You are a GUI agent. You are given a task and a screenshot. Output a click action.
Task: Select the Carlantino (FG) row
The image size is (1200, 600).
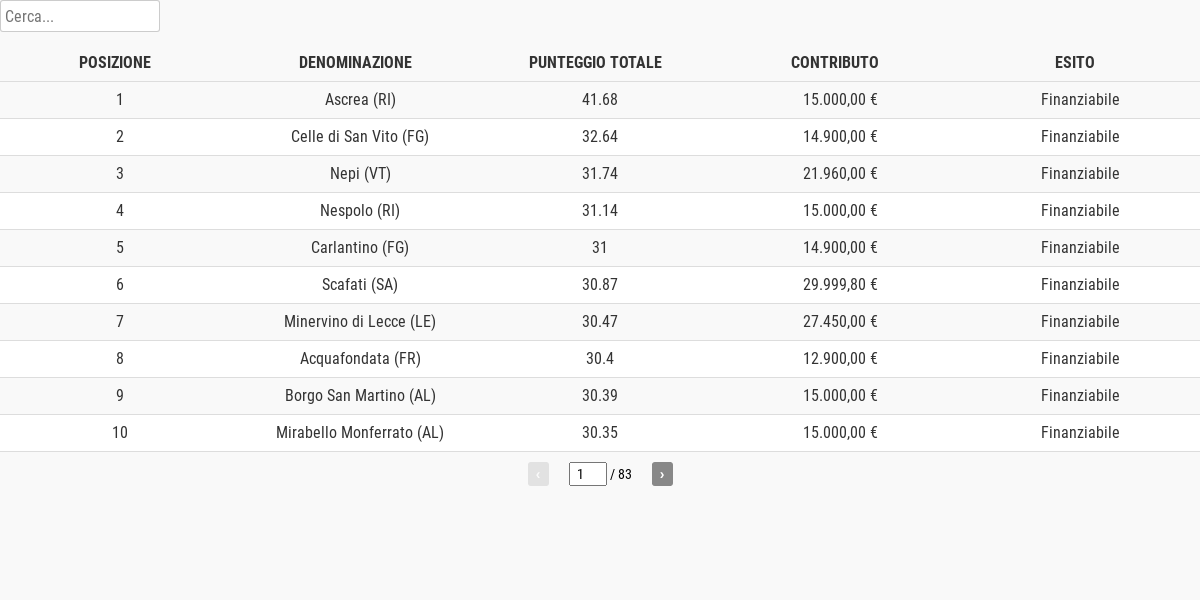click(x=600, y=248)
